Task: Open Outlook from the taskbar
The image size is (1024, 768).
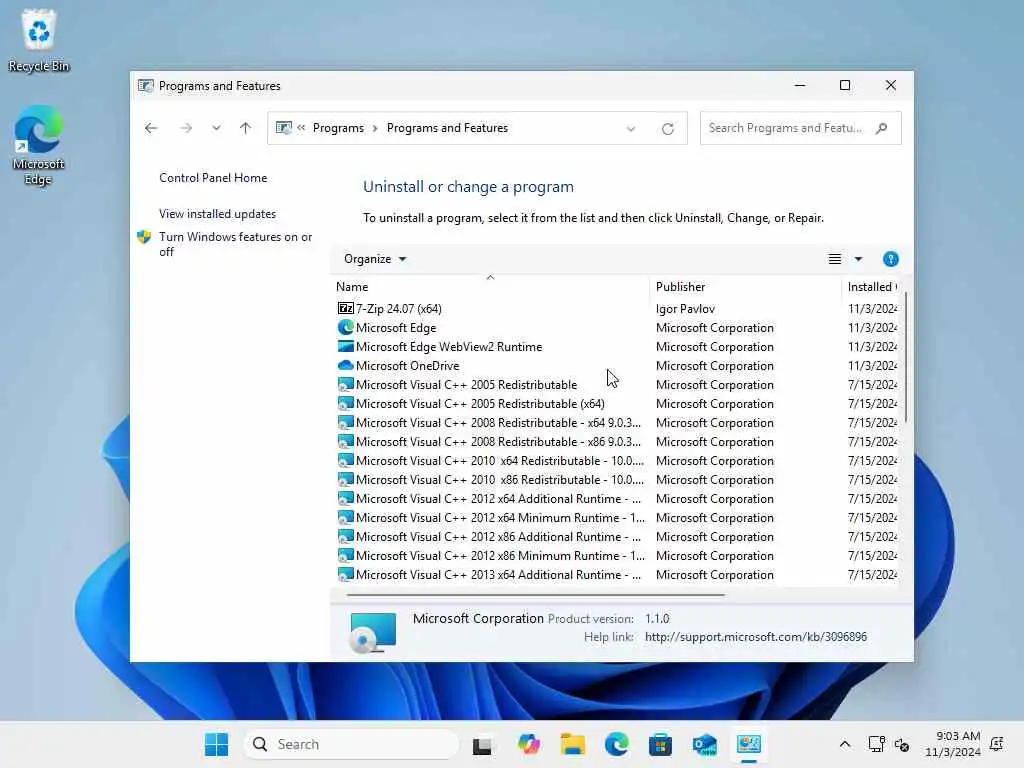Action: pos(705,744)
